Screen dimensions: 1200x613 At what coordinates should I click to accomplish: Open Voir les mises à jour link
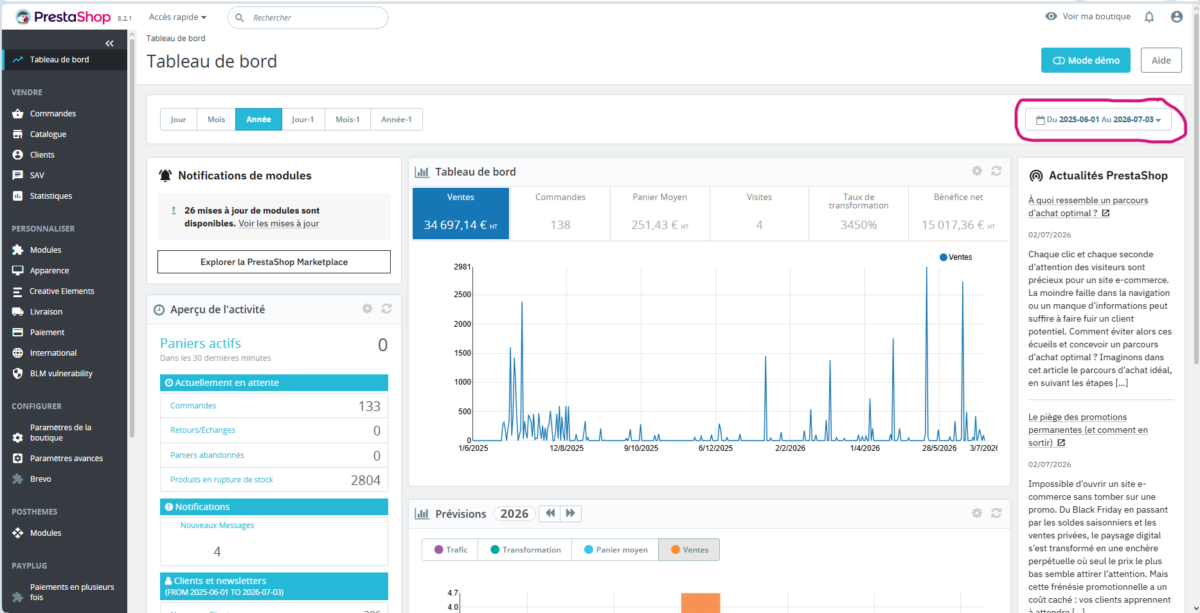(279, 223)
